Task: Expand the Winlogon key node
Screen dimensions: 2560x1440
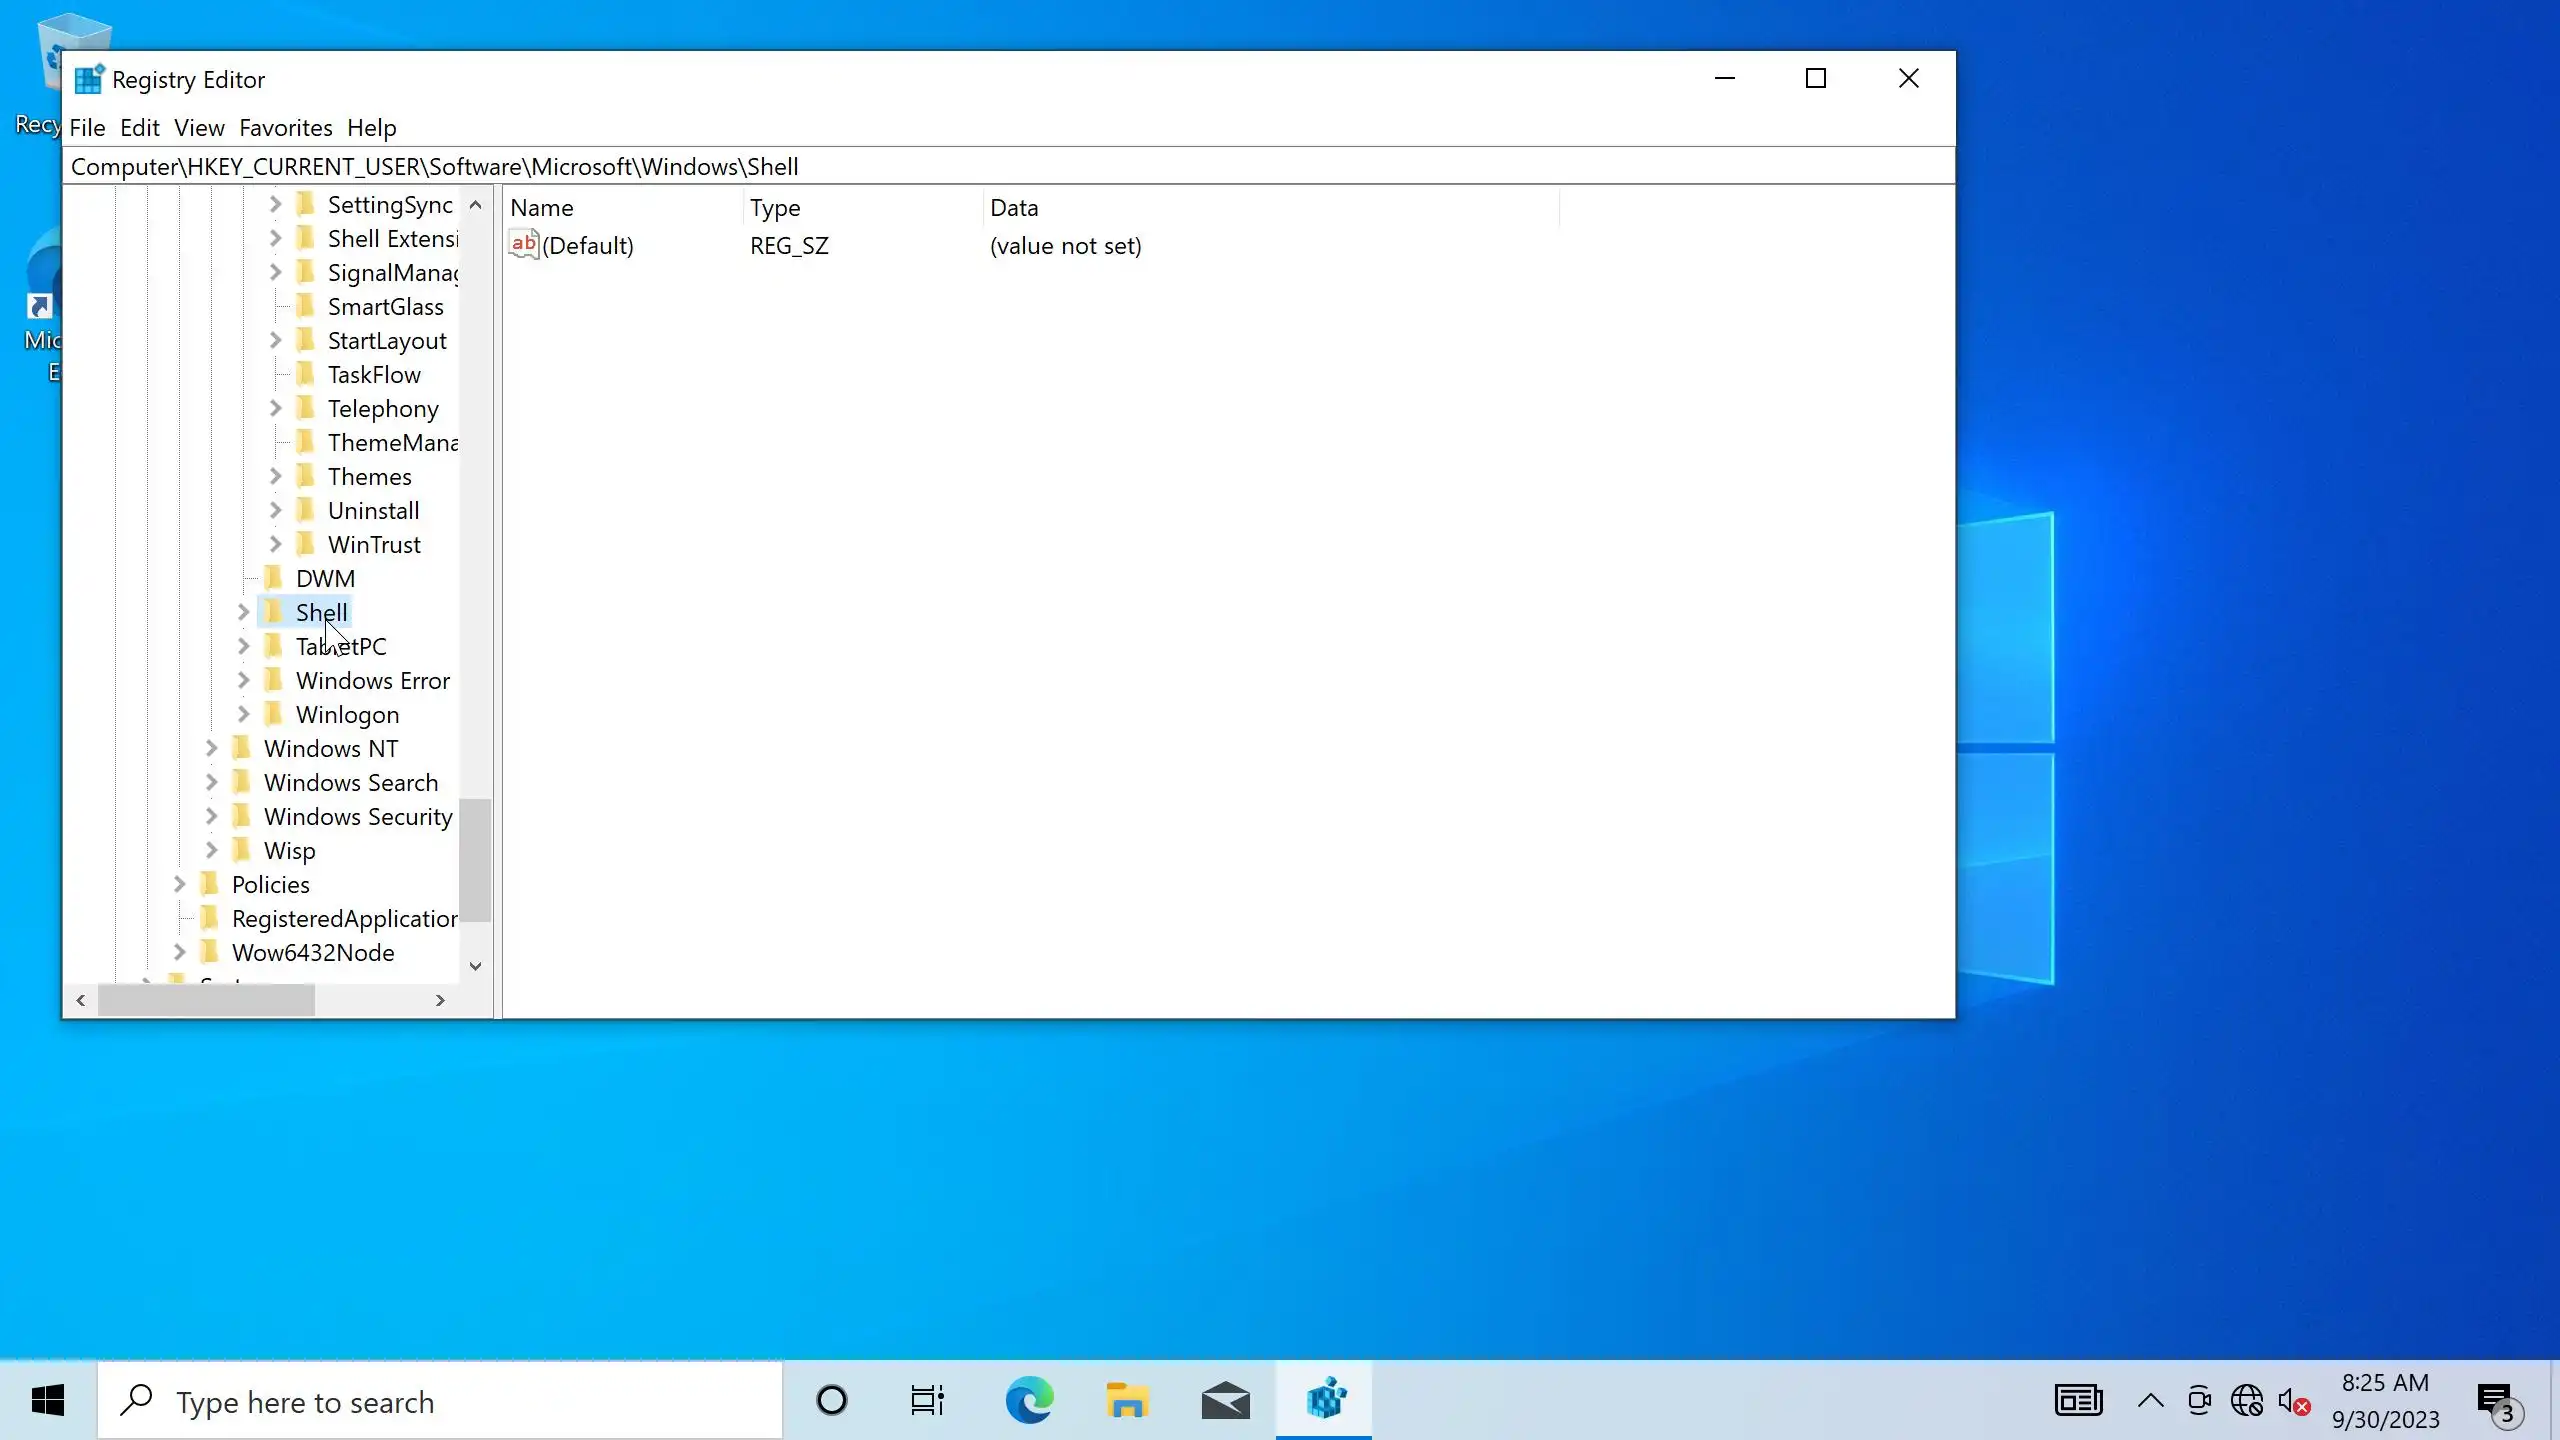Action: tap(243, 714)
